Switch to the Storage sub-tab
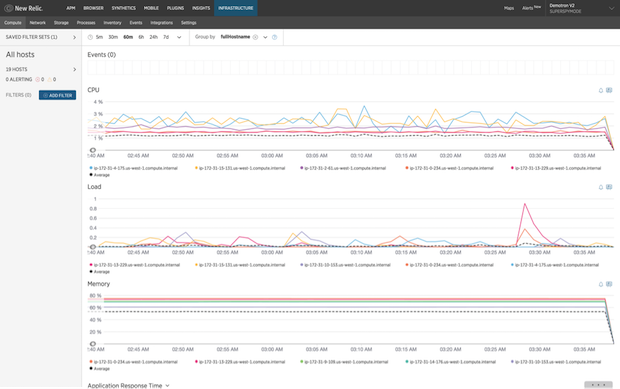The height and width of the screenshot is (389, 620). pyautogui.click(x=61, y=23)
